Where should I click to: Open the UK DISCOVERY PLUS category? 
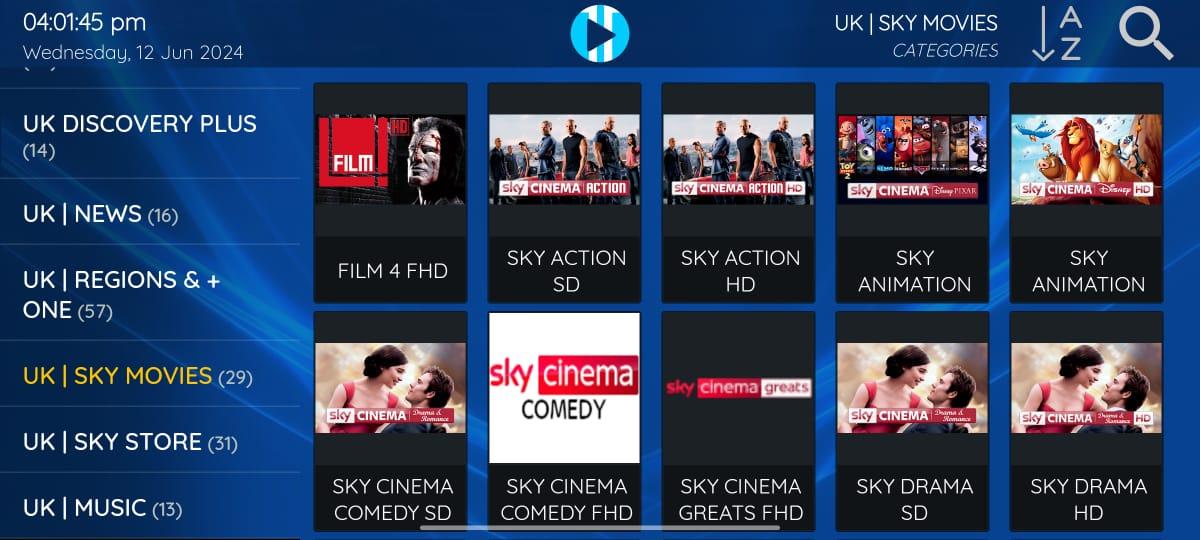[x=150, y=136]
